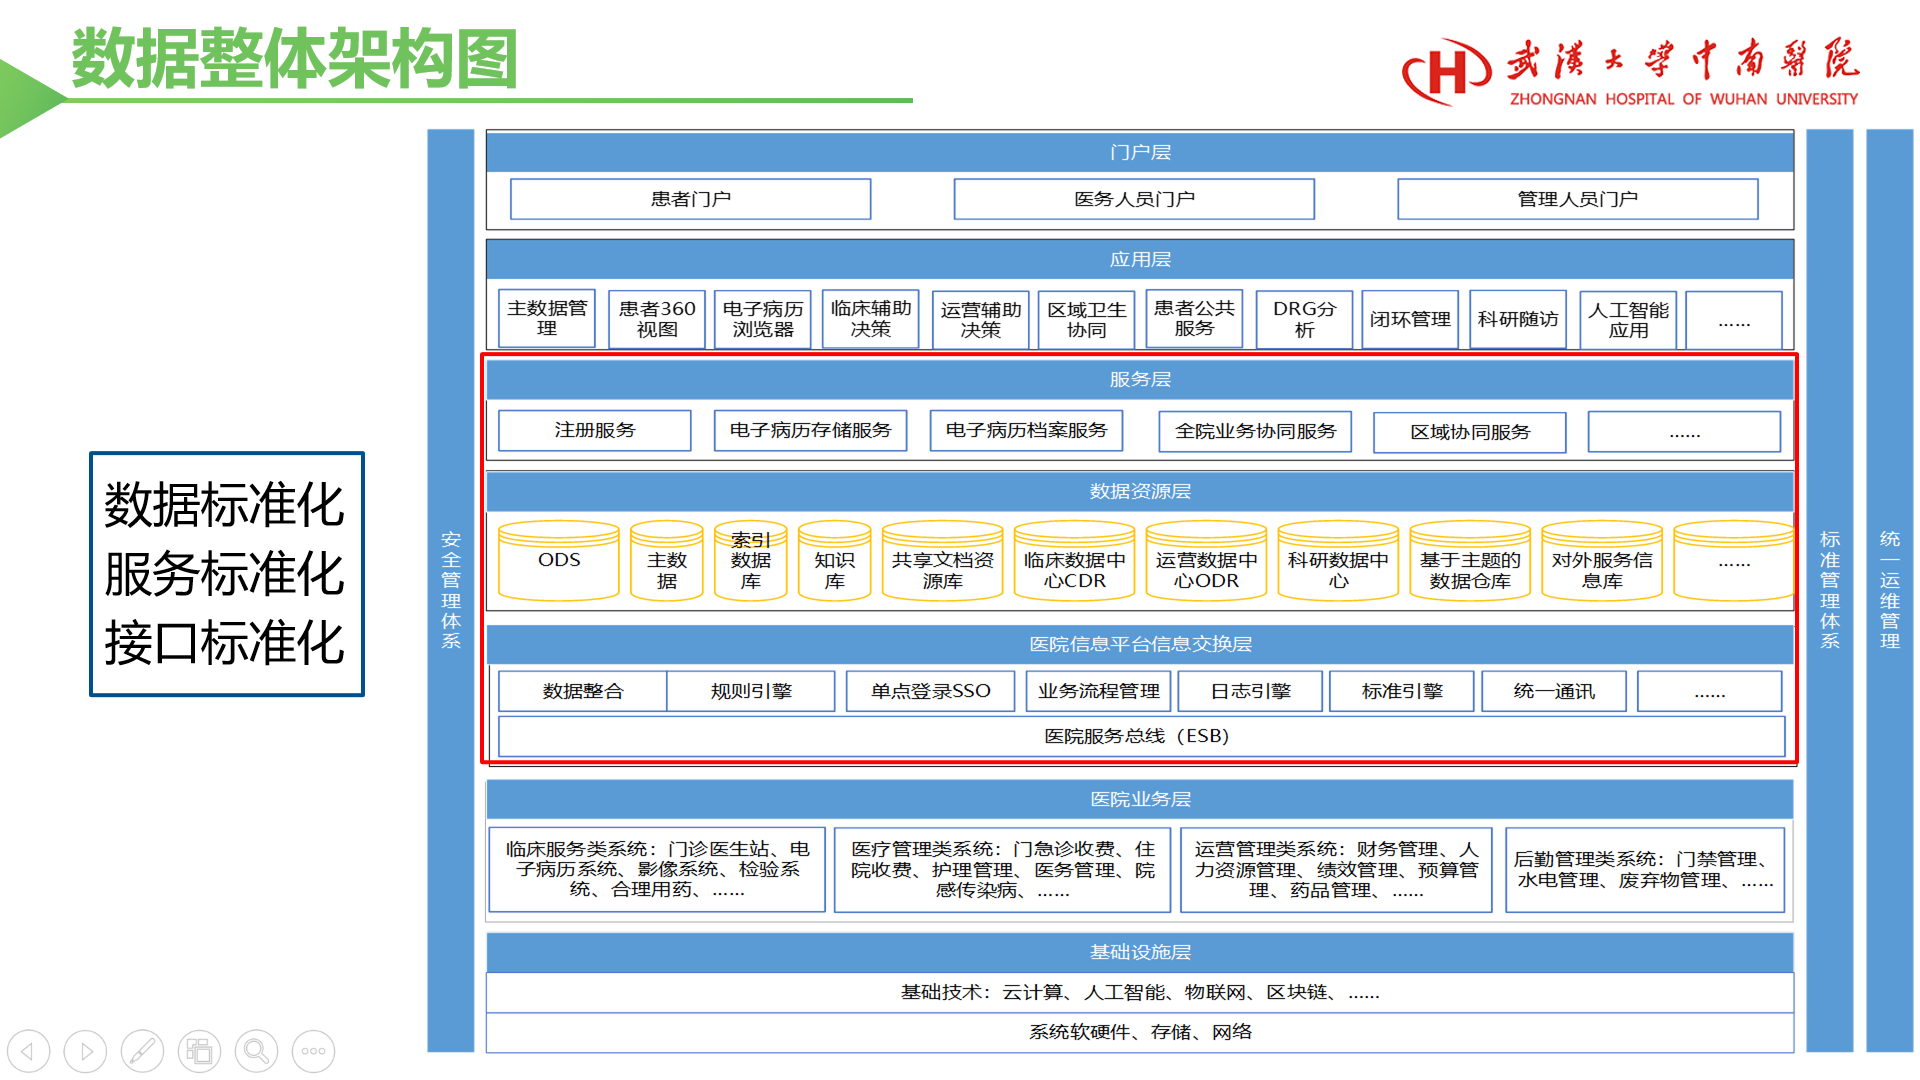Click the 医务人员门户 box
1920x1080 pixels.
(x=1134, y=199)
